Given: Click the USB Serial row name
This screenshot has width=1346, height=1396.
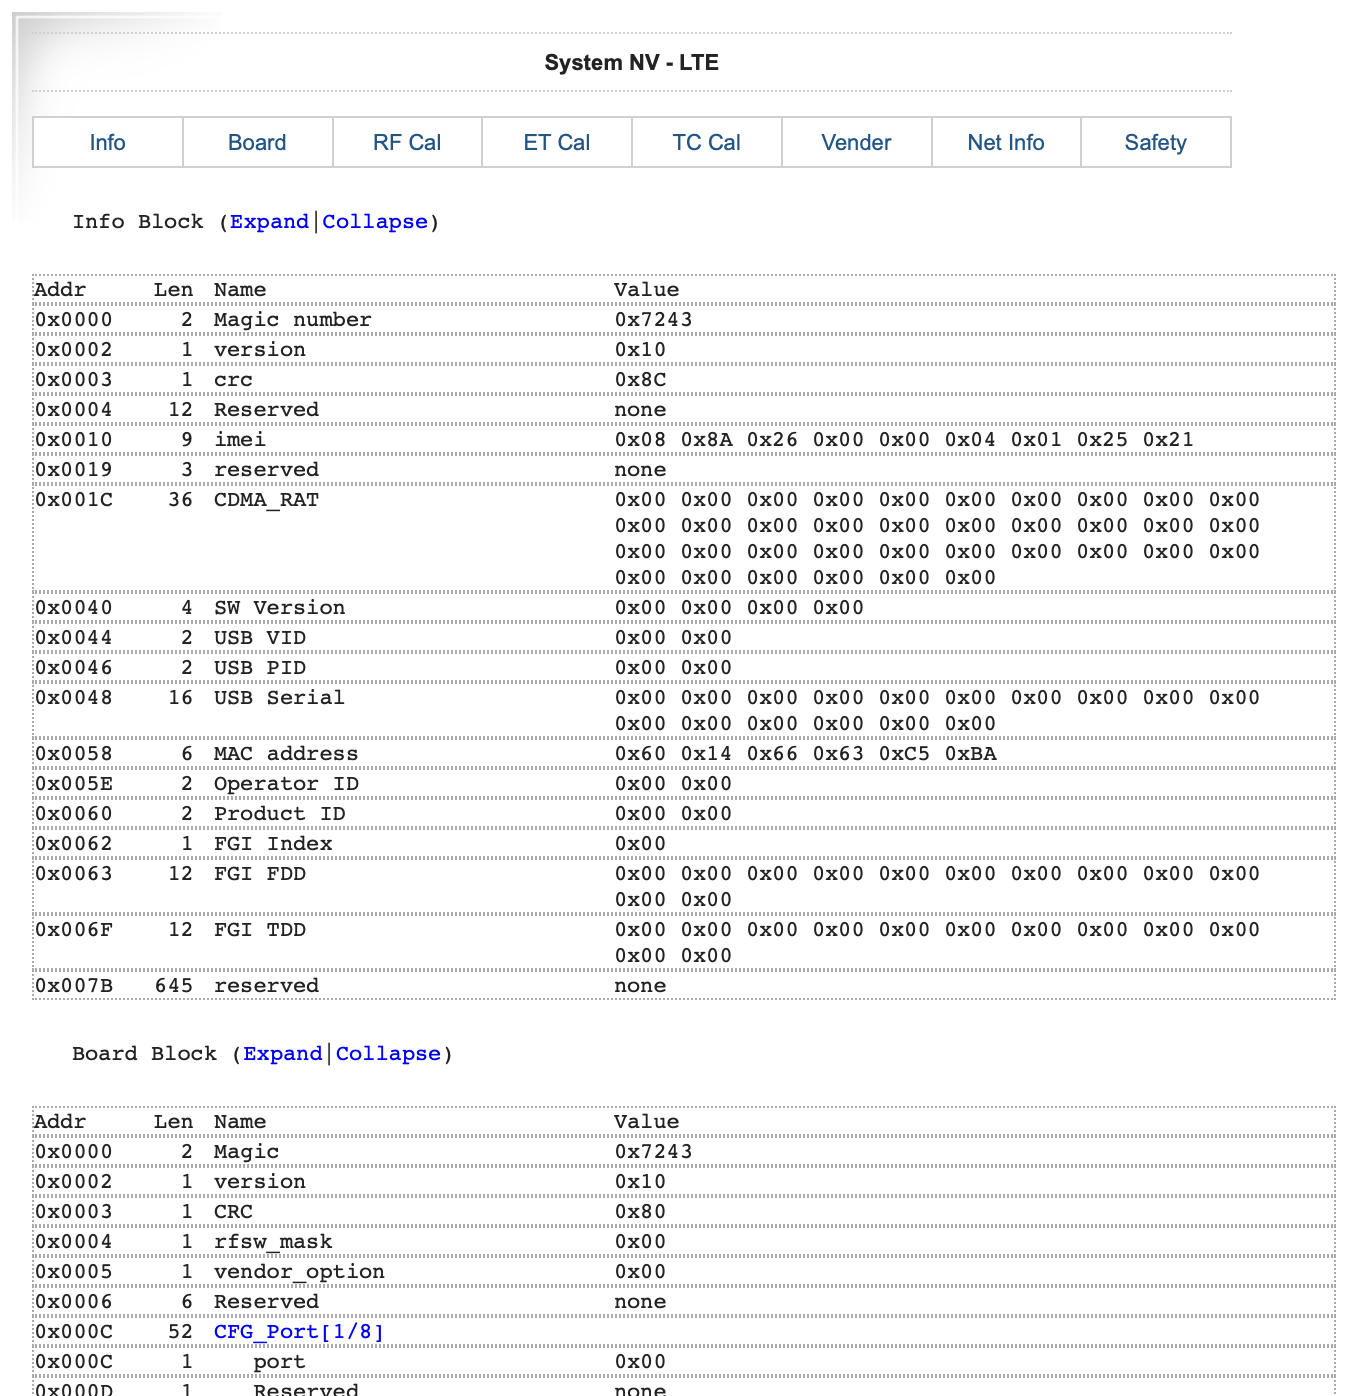Looking at the screenshot, I should (278, 698).
